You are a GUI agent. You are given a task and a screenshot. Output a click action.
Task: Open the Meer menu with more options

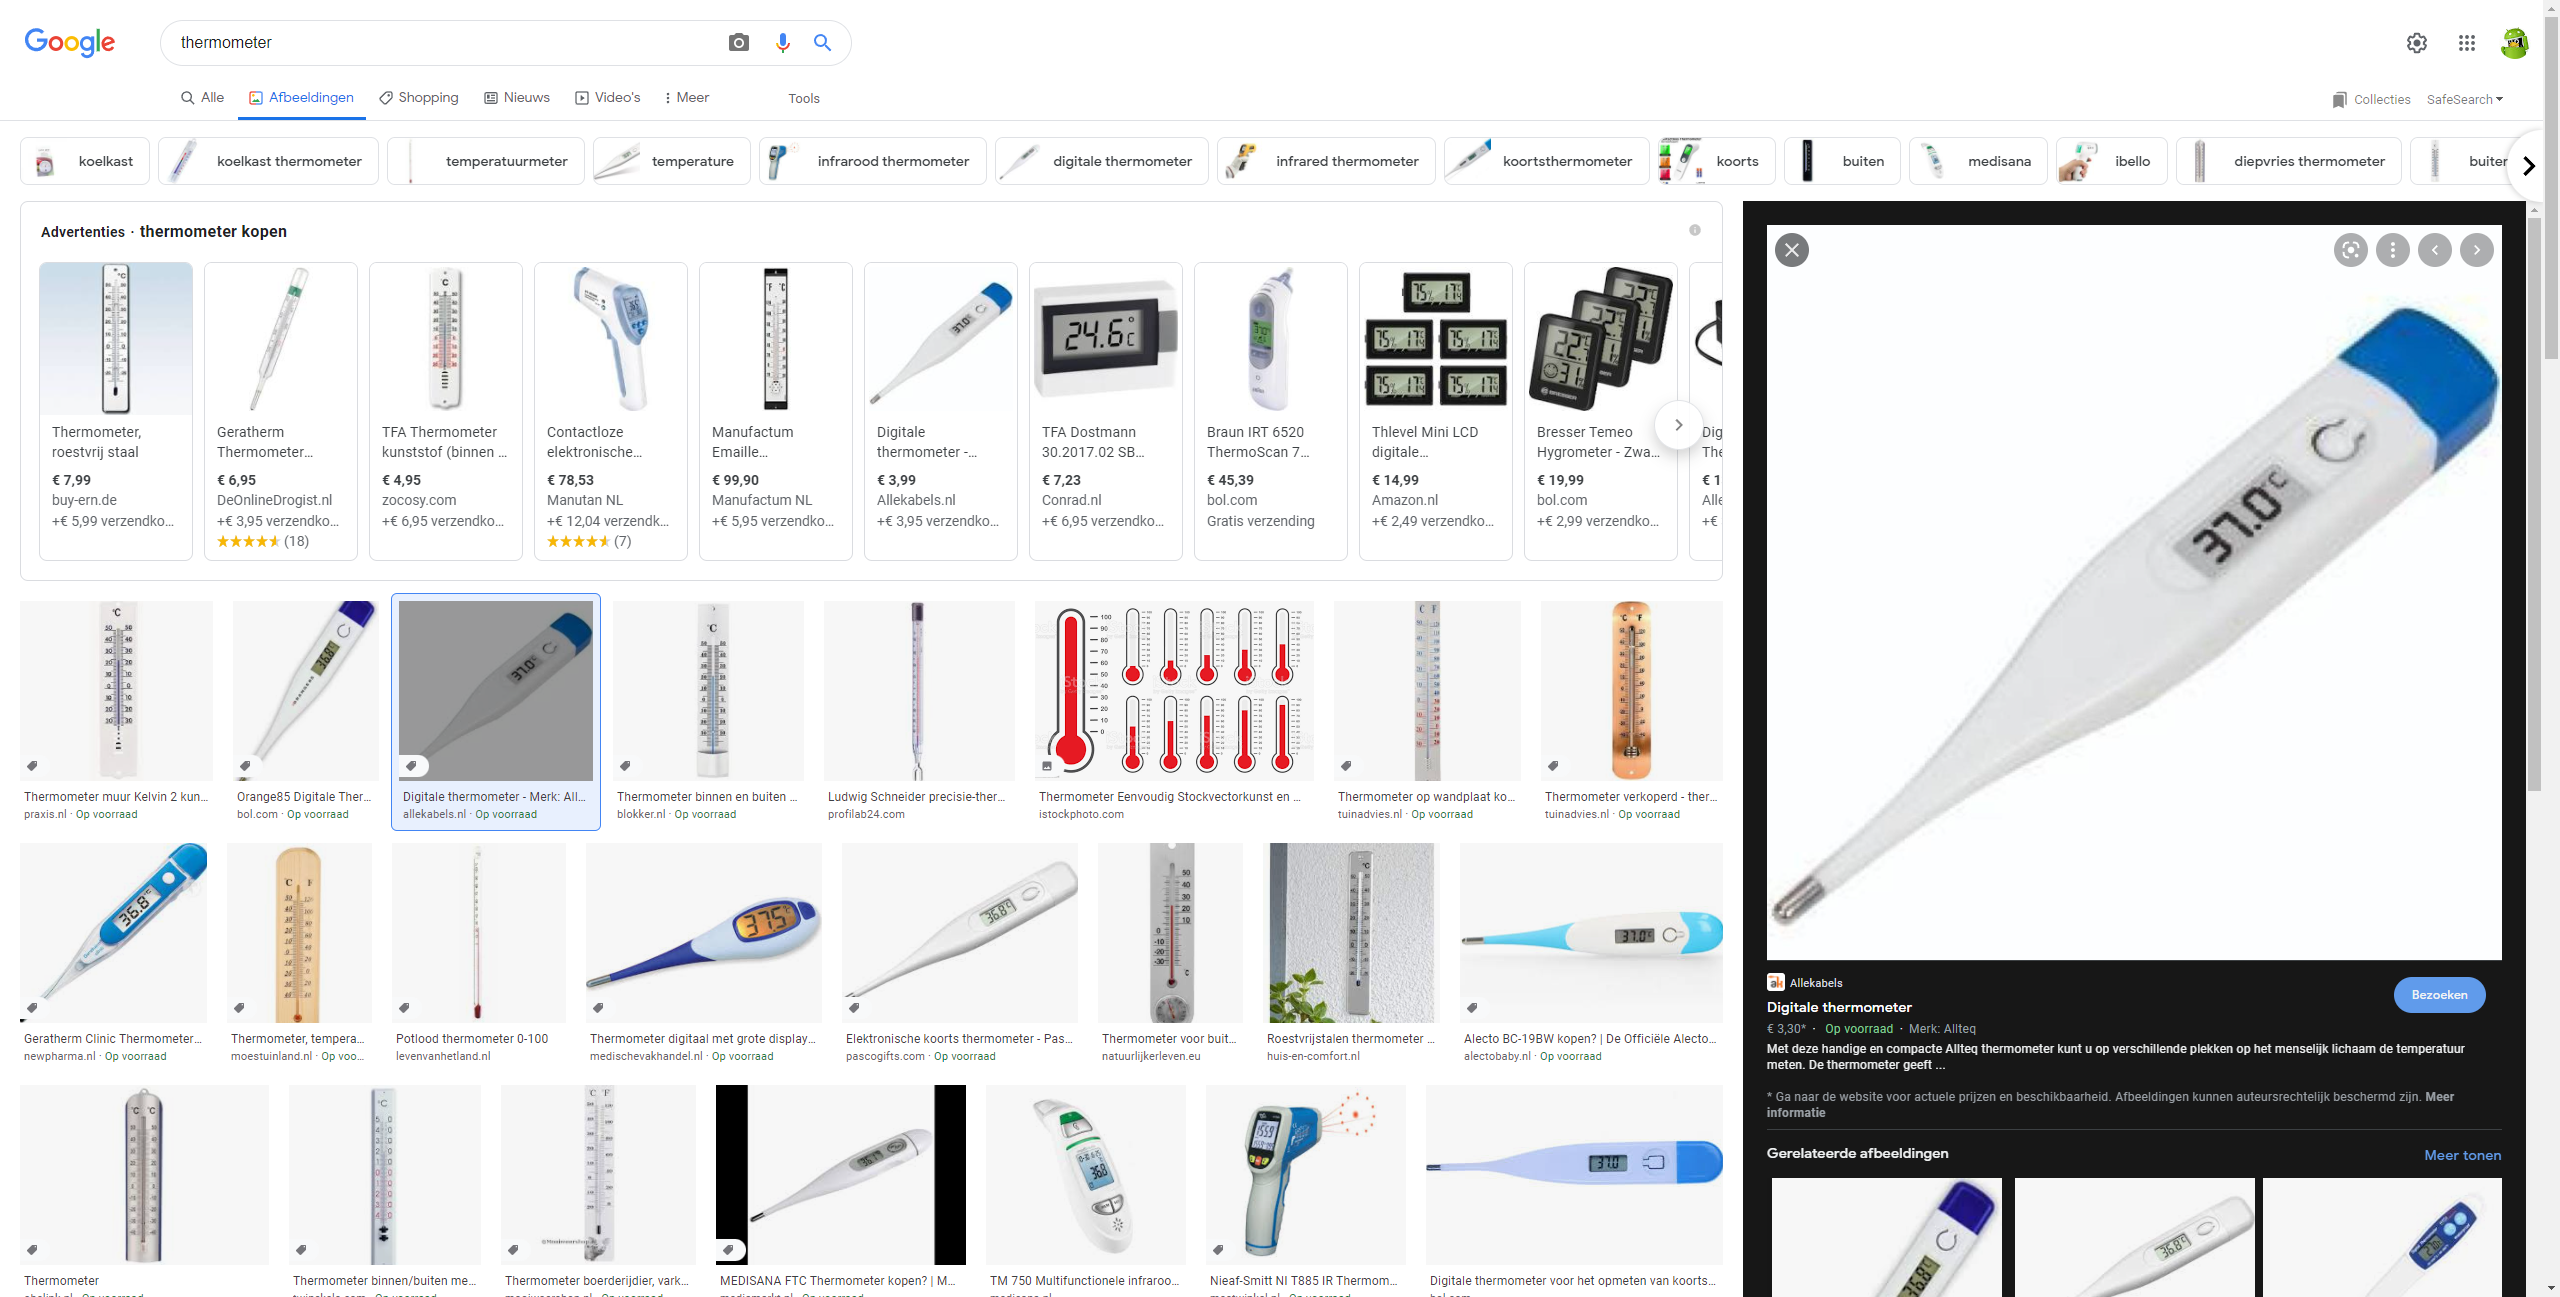coord(686,97)
